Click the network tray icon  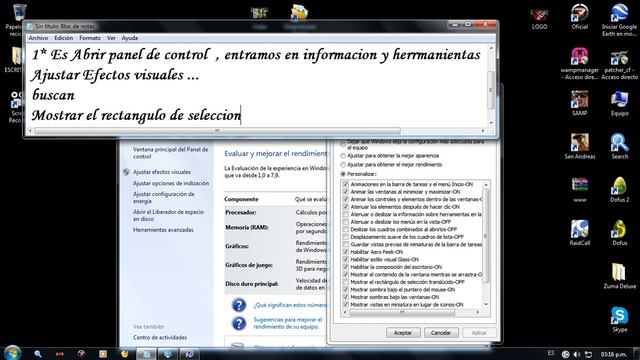[x=588, y=354]
